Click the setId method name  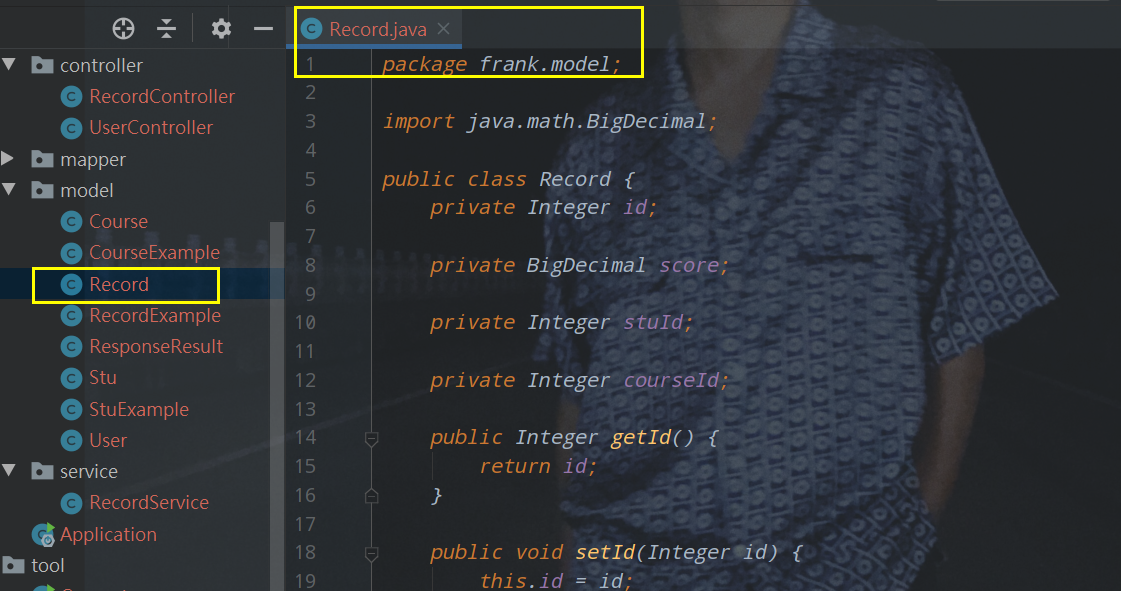coord(605,552)
